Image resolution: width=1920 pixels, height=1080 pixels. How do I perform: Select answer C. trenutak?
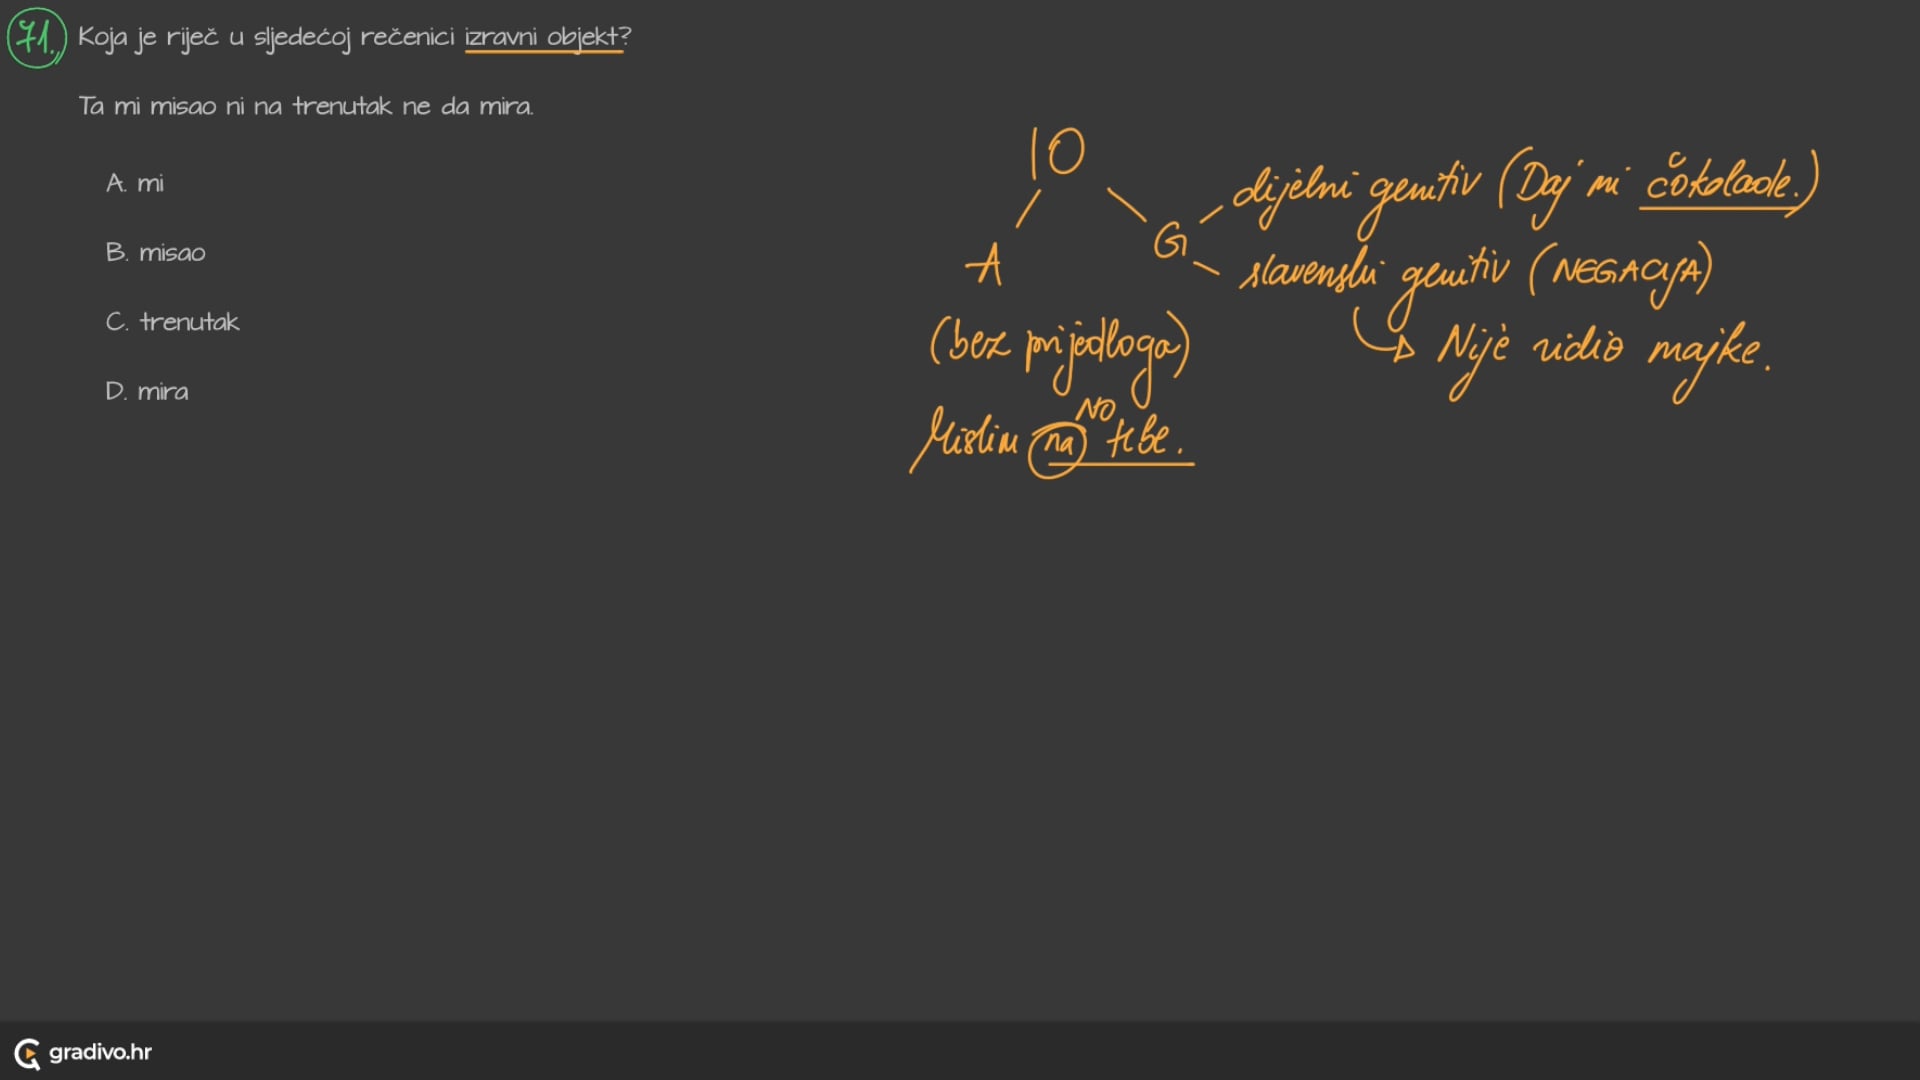point(173,322)
